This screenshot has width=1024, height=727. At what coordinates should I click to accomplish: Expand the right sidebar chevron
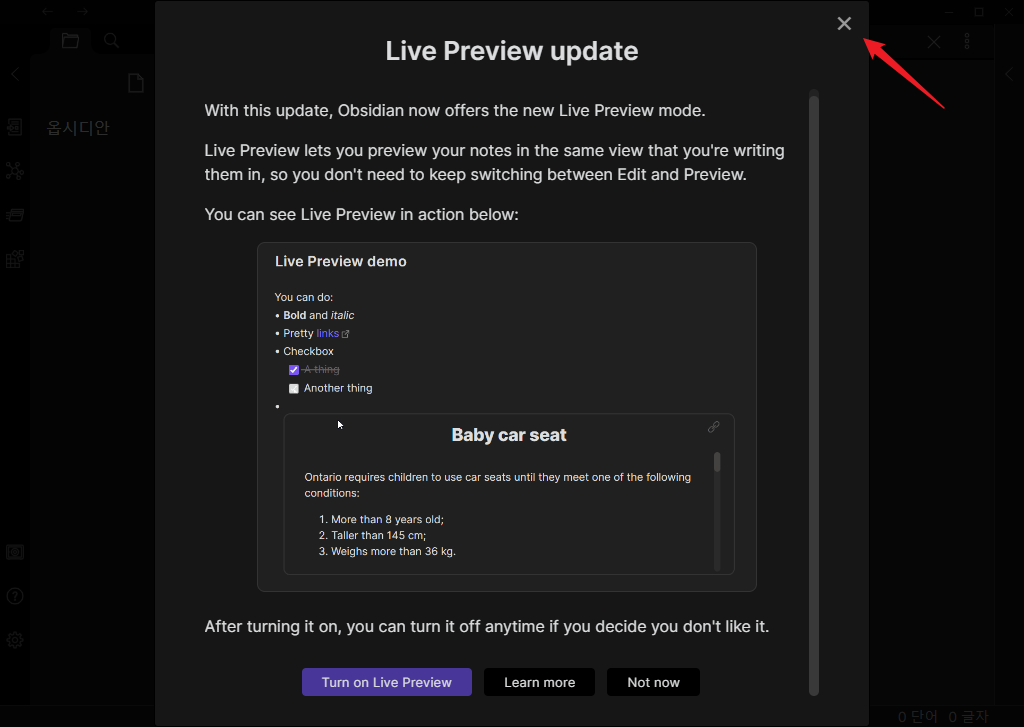pos(1010,74)
